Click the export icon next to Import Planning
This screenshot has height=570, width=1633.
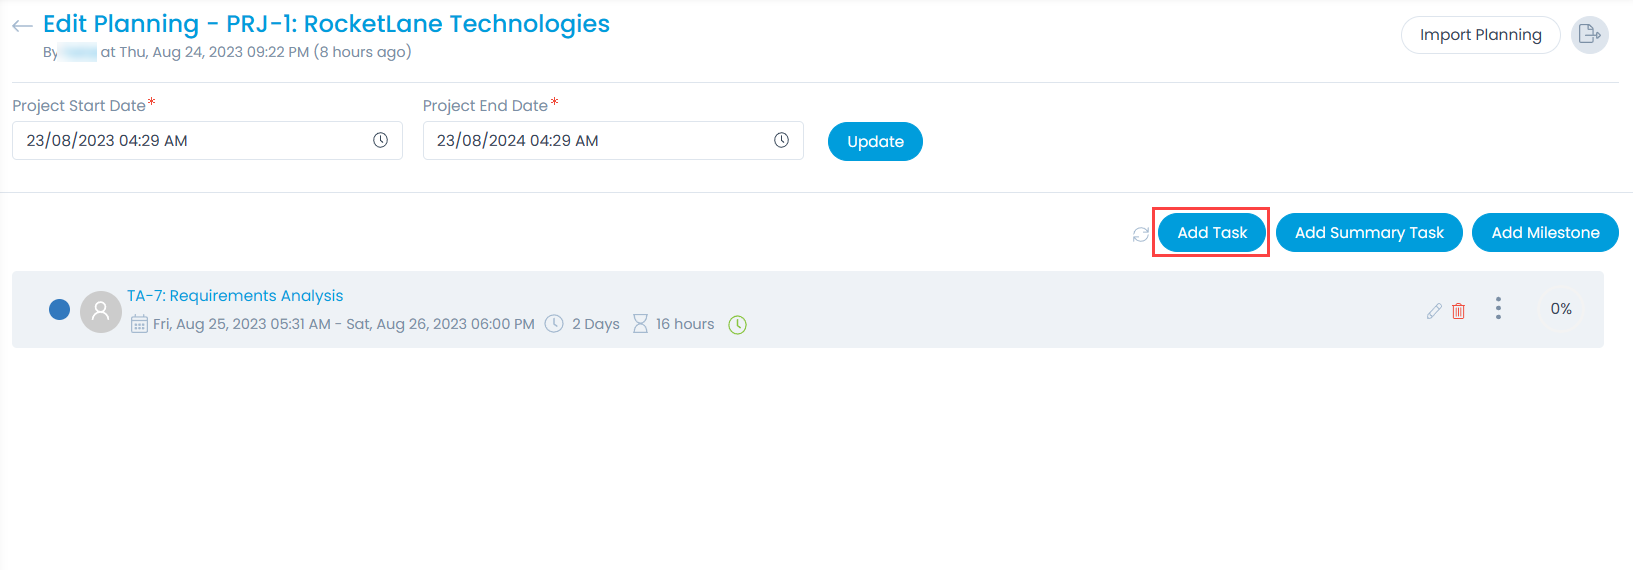(1589, 35)
